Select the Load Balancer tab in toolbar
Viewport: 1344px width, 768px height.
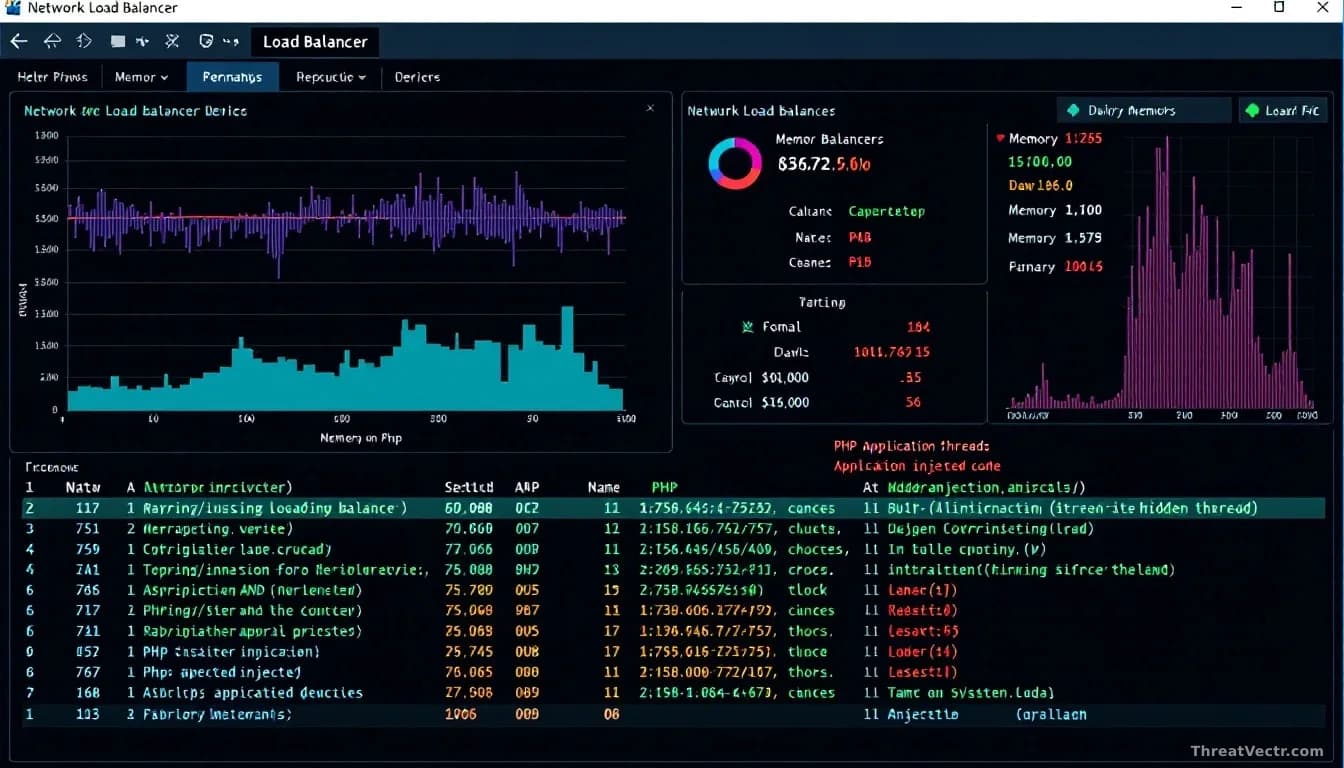click(315, 42)
